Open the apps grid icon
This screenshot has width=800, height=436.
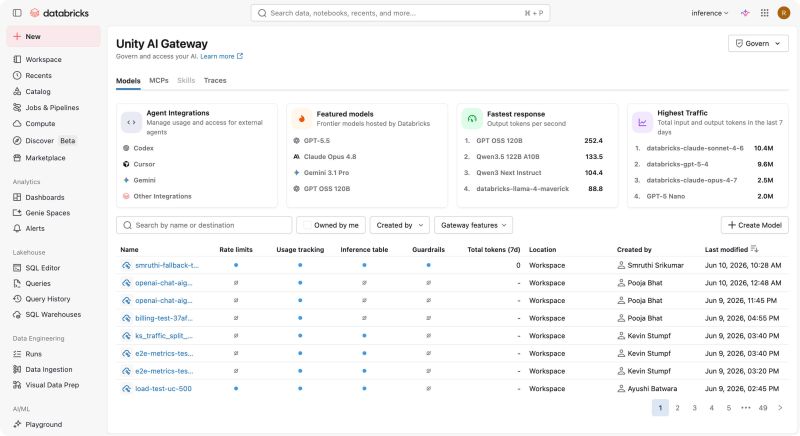(x=764, y=13)
